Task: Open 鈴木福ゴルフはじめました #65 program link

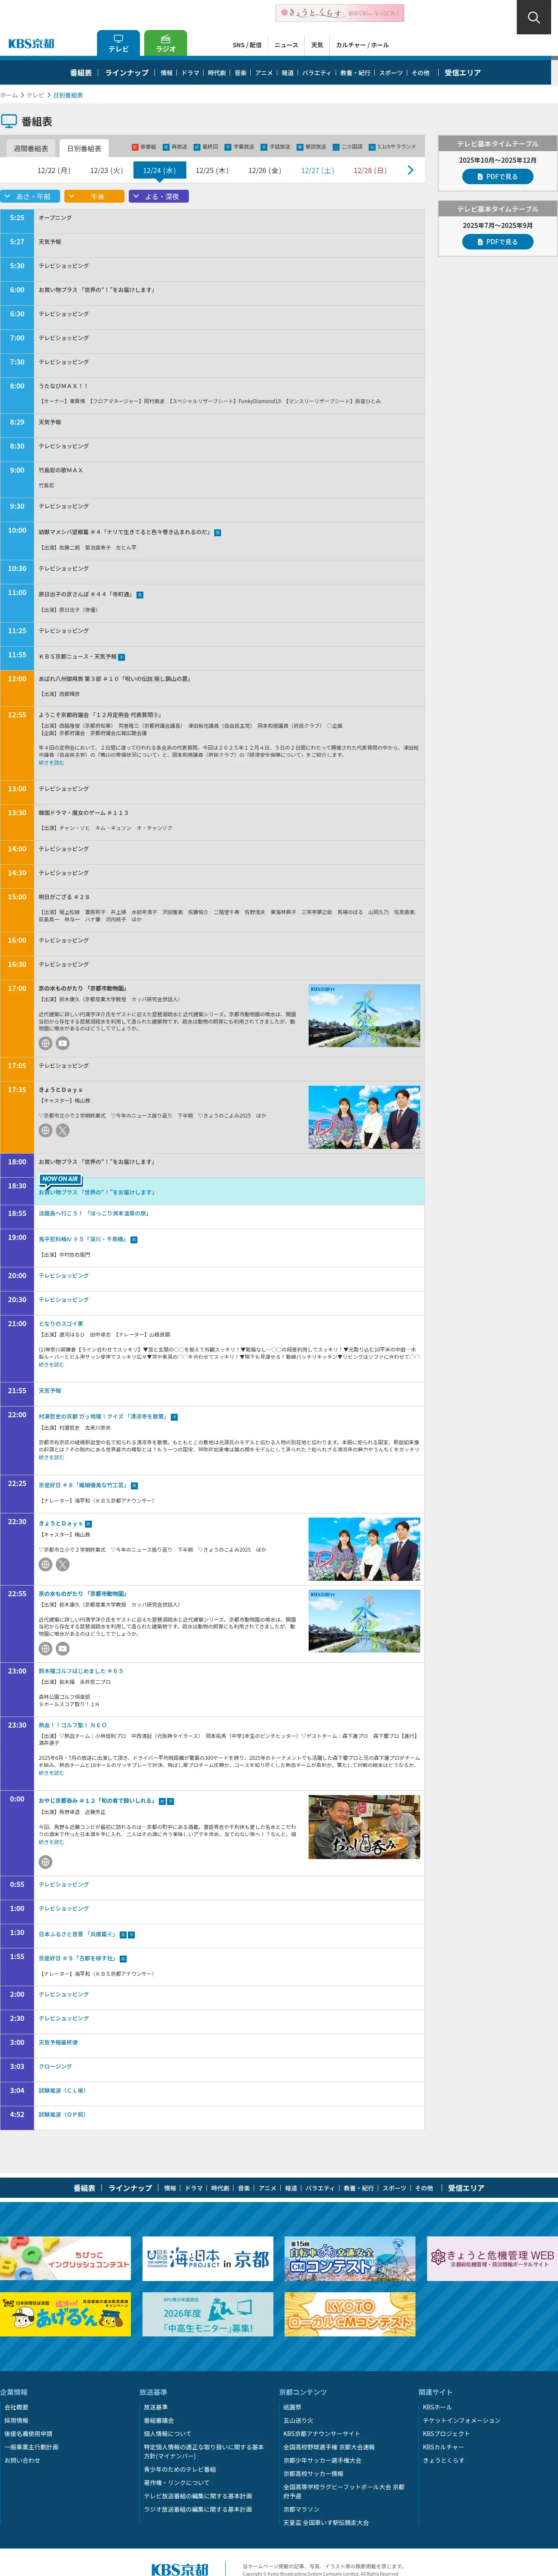Action: pyautogui.click(x=81, y=1671)
